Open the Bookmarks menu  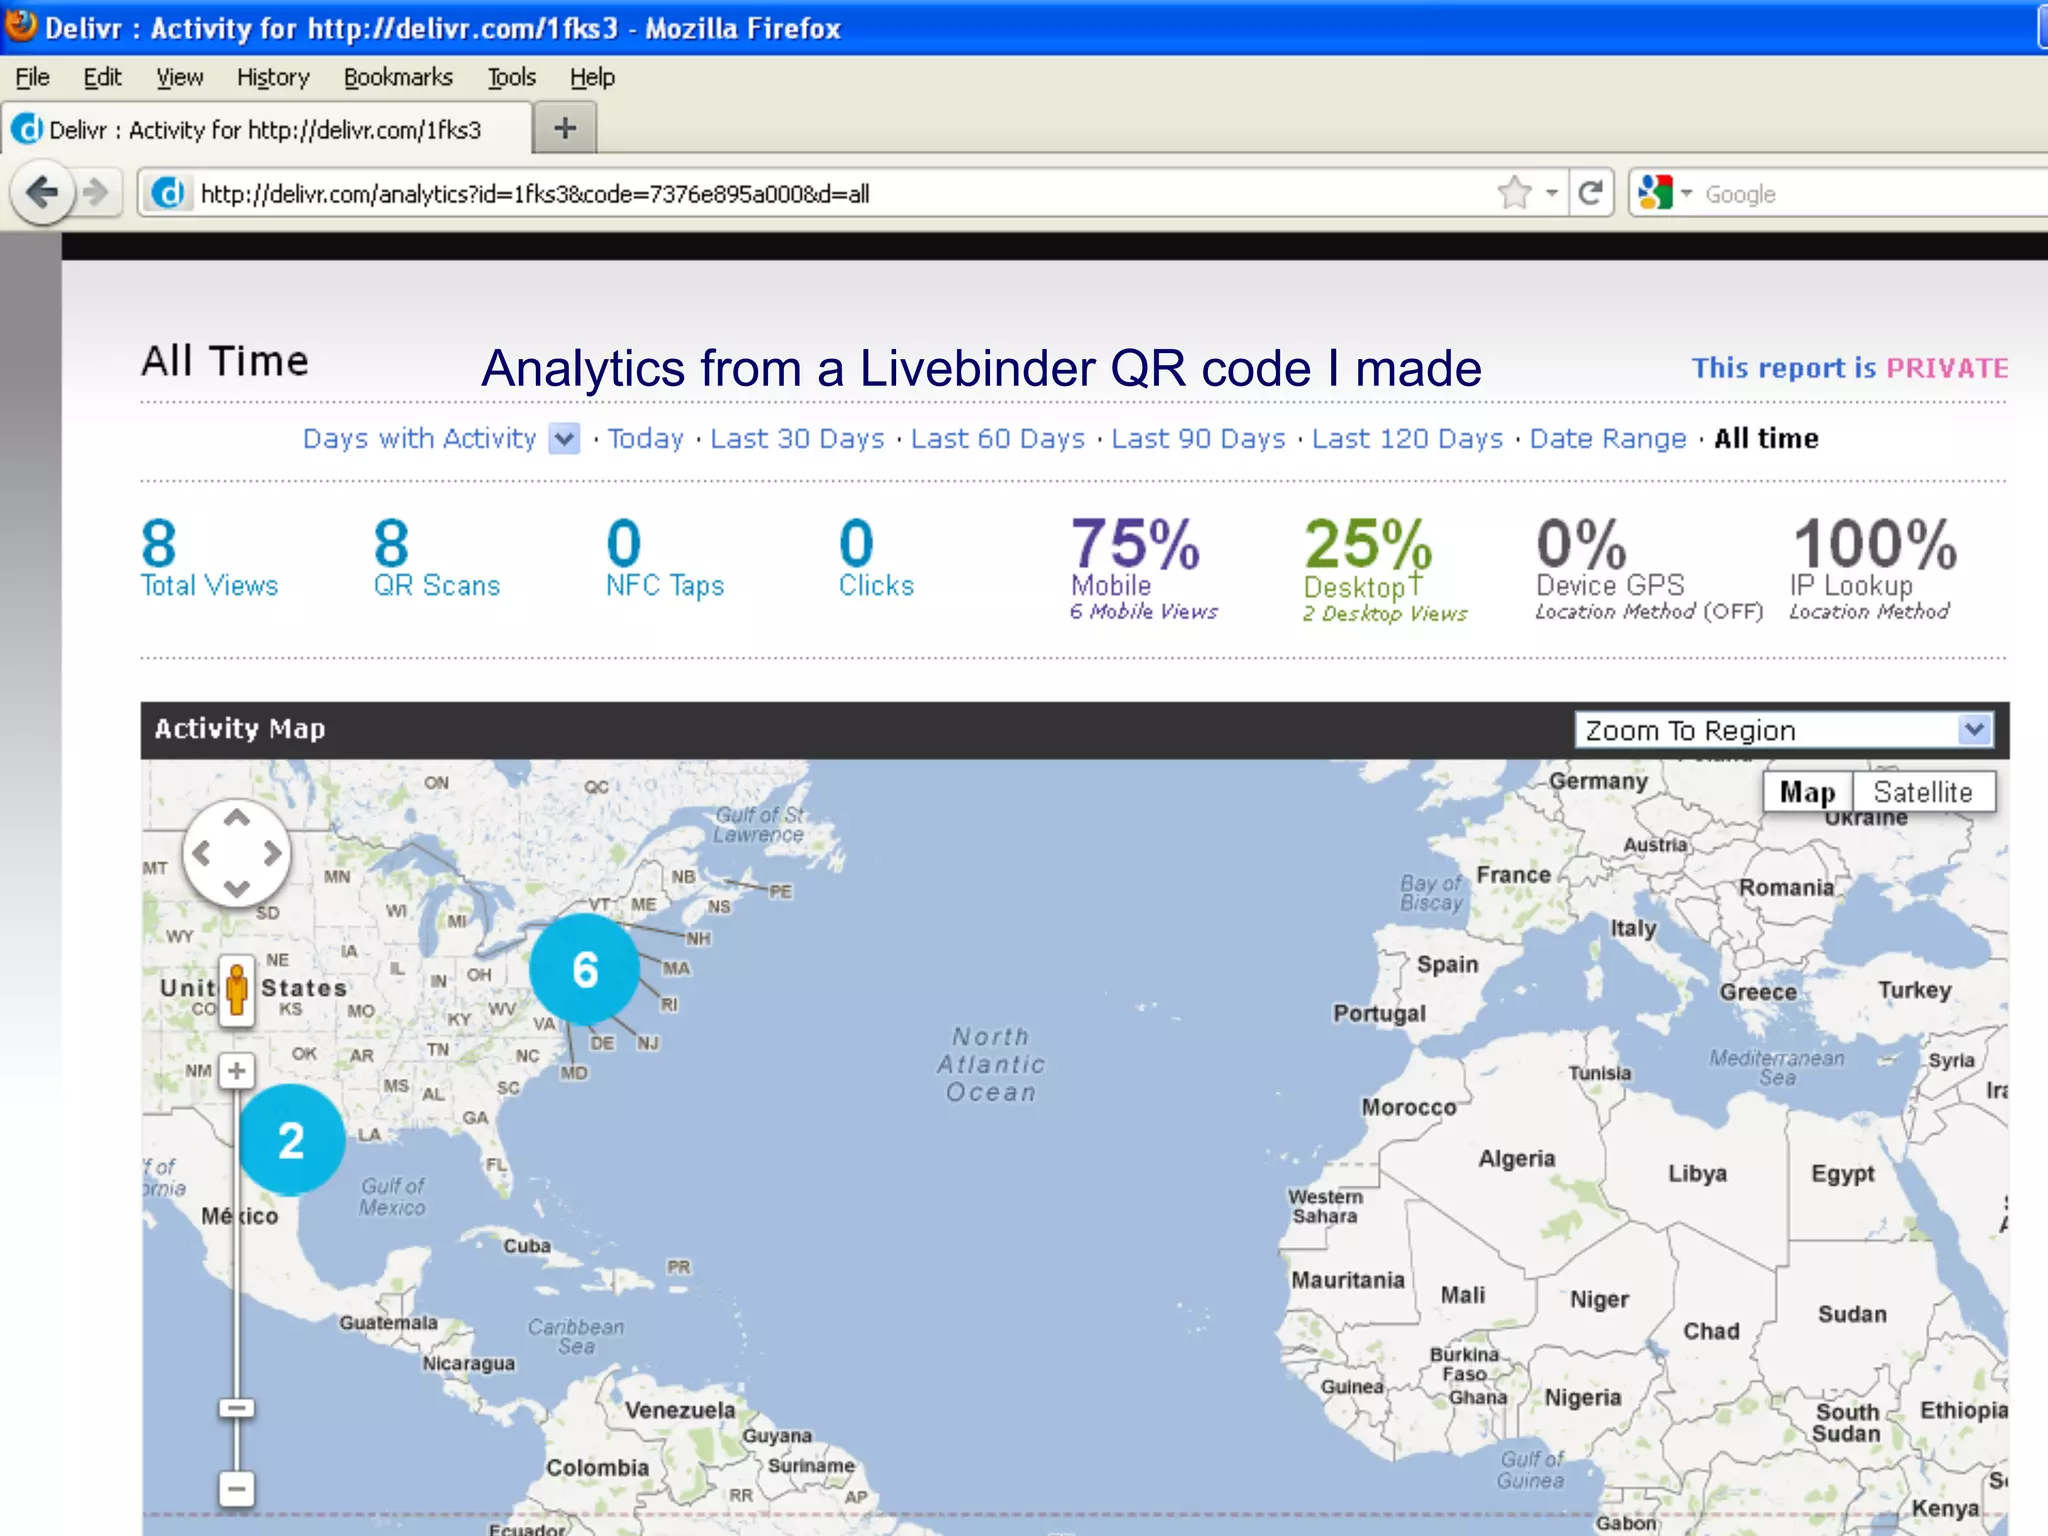pyautogui.click(x=398, y=77)
